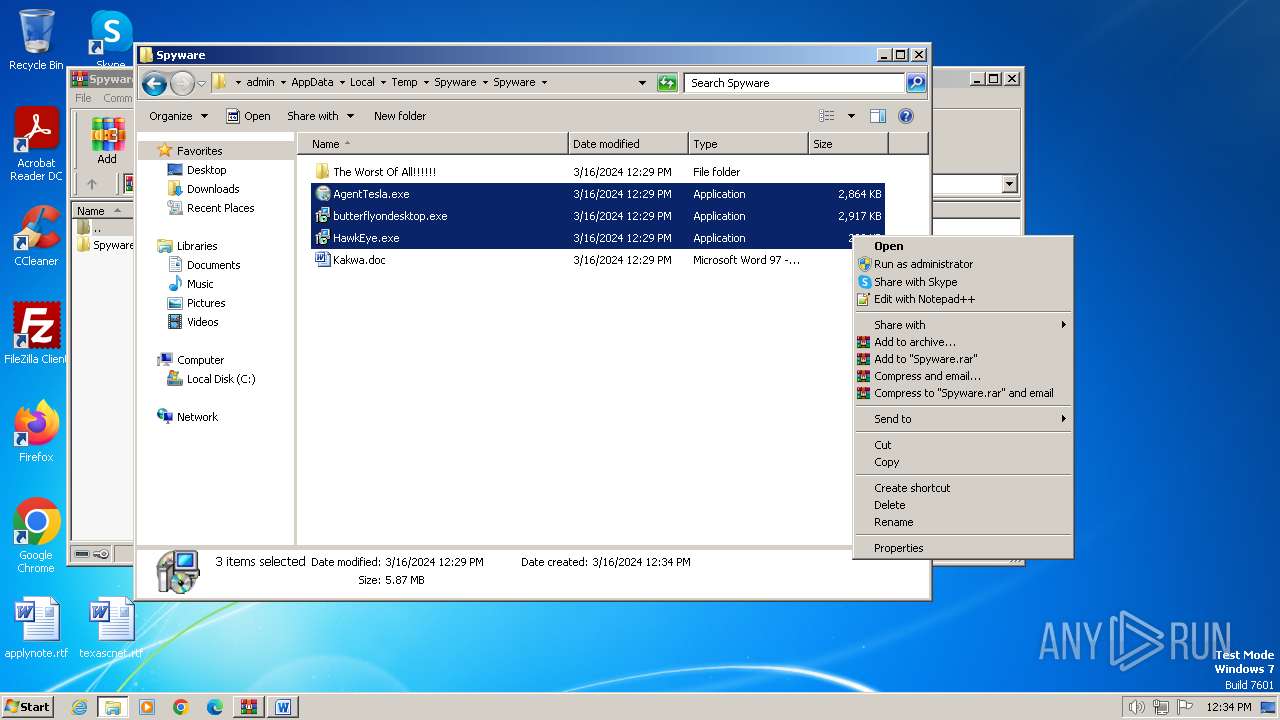
Task: Sort by Type column header
Action: point(748,144)
